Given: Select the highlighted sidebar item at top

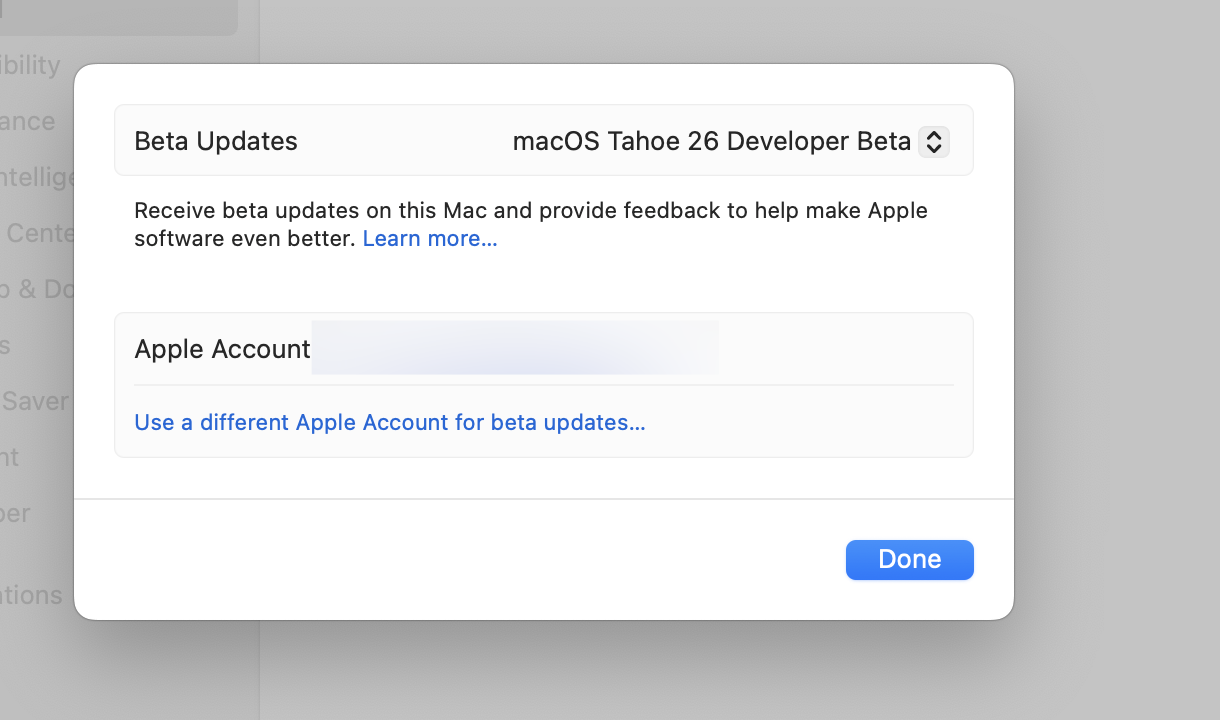Looking at the screenshot, I should (x=118, y=16).
